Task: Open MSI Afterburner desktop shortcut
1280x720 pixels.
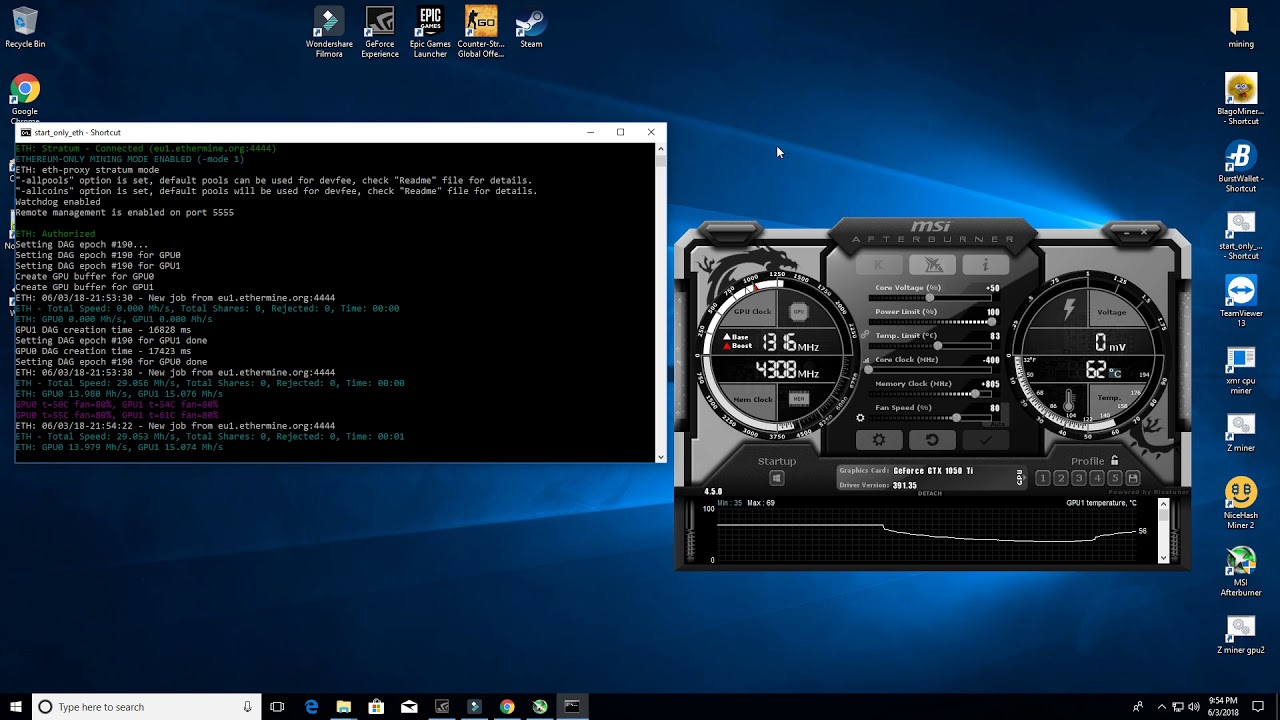Action: tap(1241, 571)
